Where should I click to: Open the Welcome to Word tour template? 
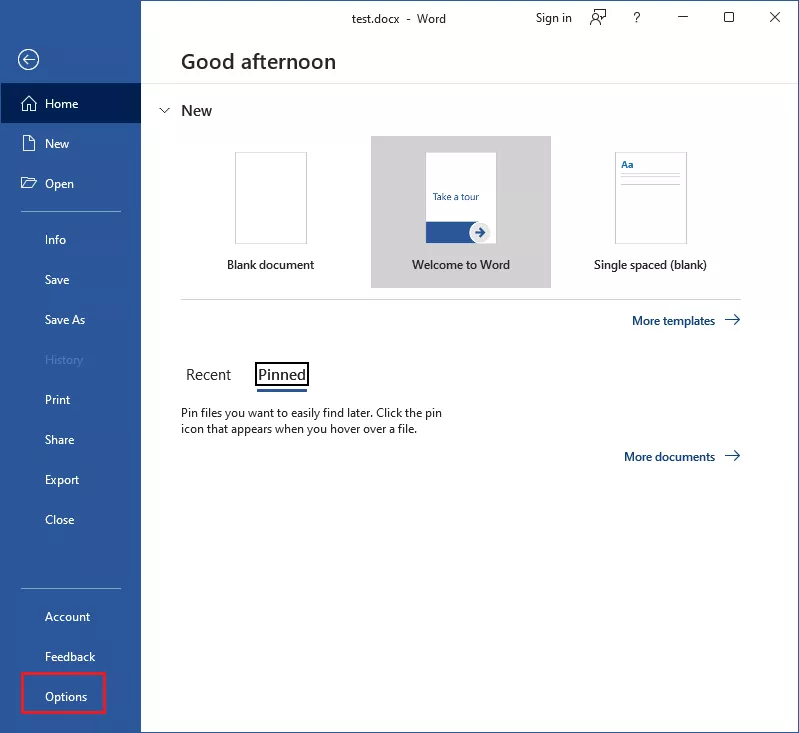click(461, 199)
